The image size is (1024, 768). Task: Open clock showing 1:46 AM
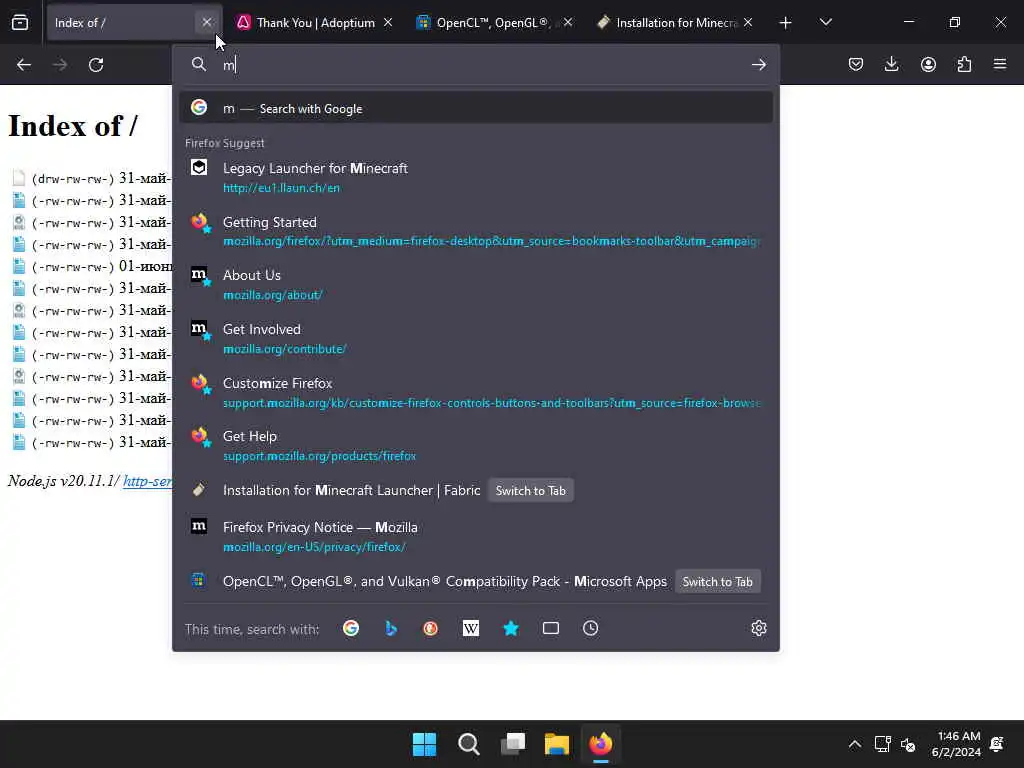click(955, 744)
